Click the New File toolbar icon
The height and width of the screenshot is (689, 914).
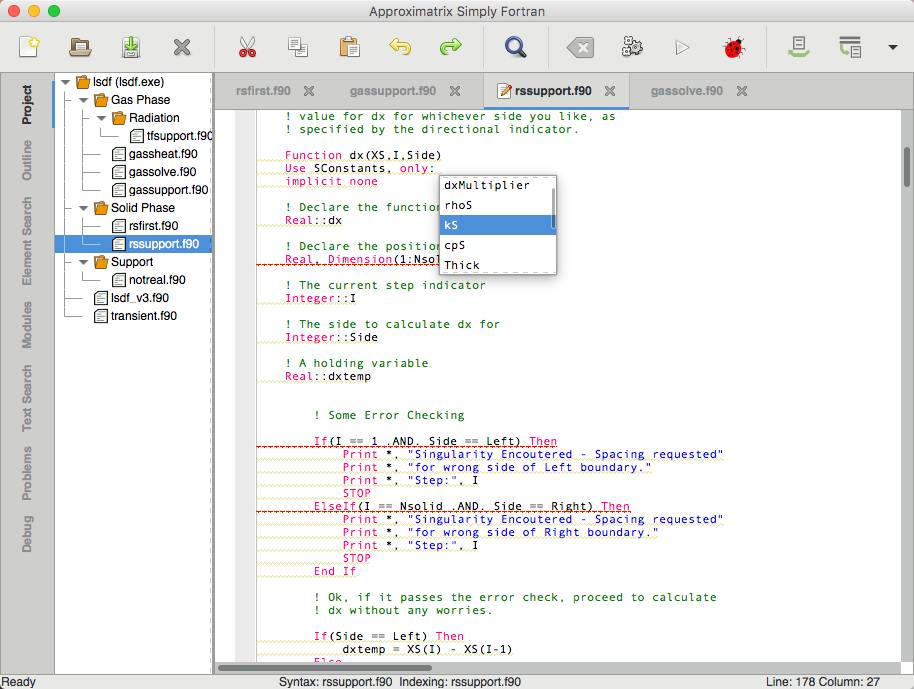tap(29, 47)
